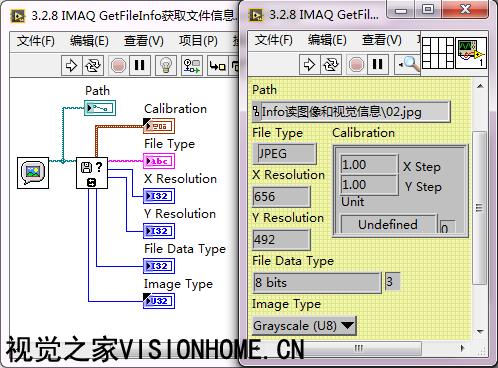498x368 pixels.
Task: Click the horizontal scrollbar right arrow
Action: [x=462, y=348]
